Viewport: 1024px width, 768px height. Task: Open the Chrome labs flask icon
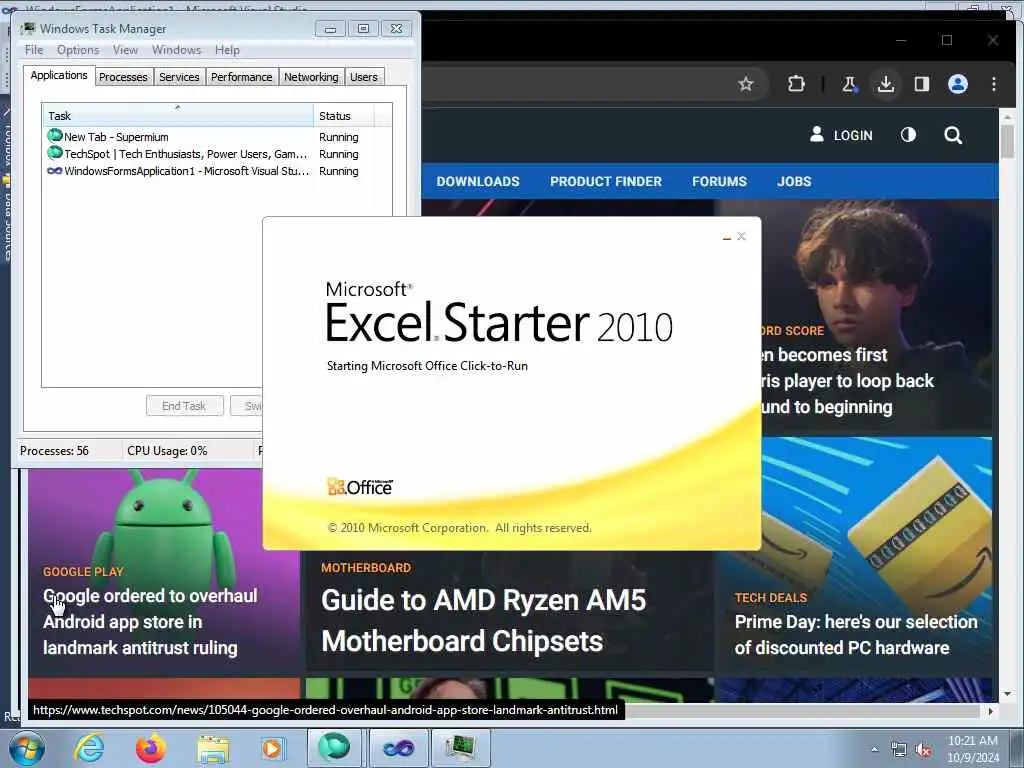click(849, 84)
